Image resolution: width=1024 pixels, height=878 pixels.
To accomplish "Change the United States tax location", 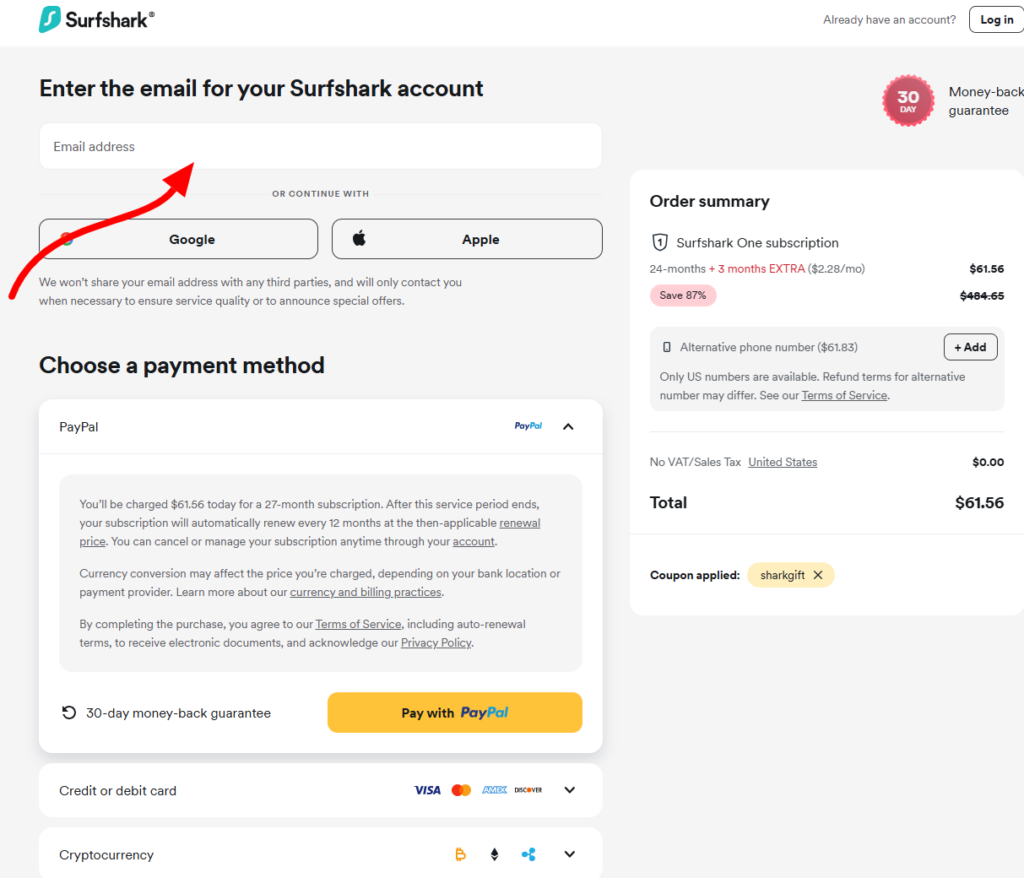I will pyautogui.click(x=782, y=462).
